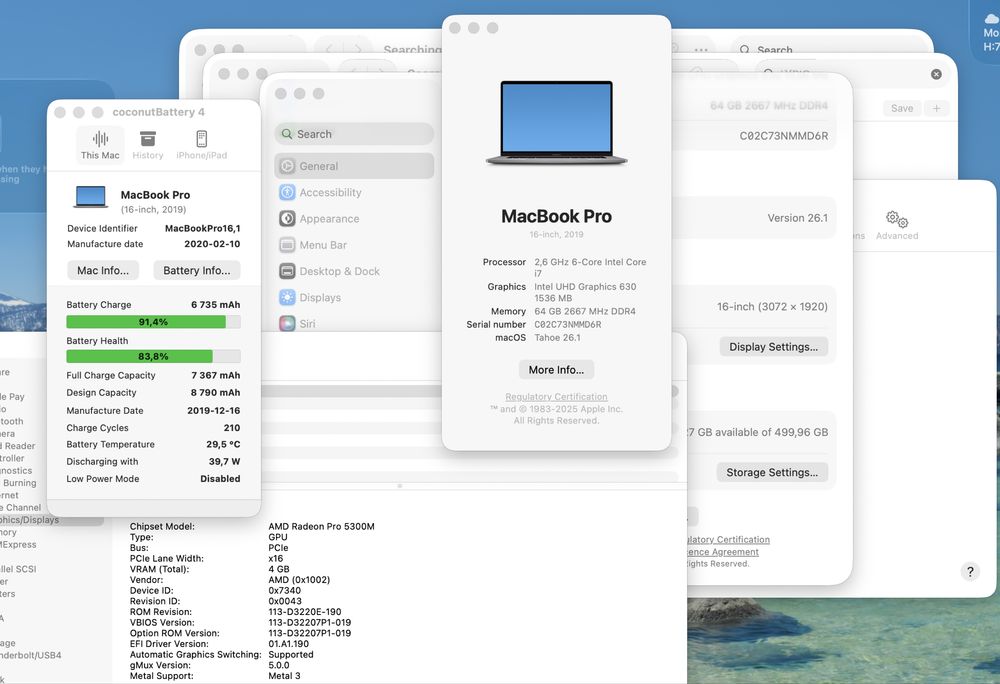1000x684 pixels.
Task: Click the Storage Settings... button
Action: point(772,472)
